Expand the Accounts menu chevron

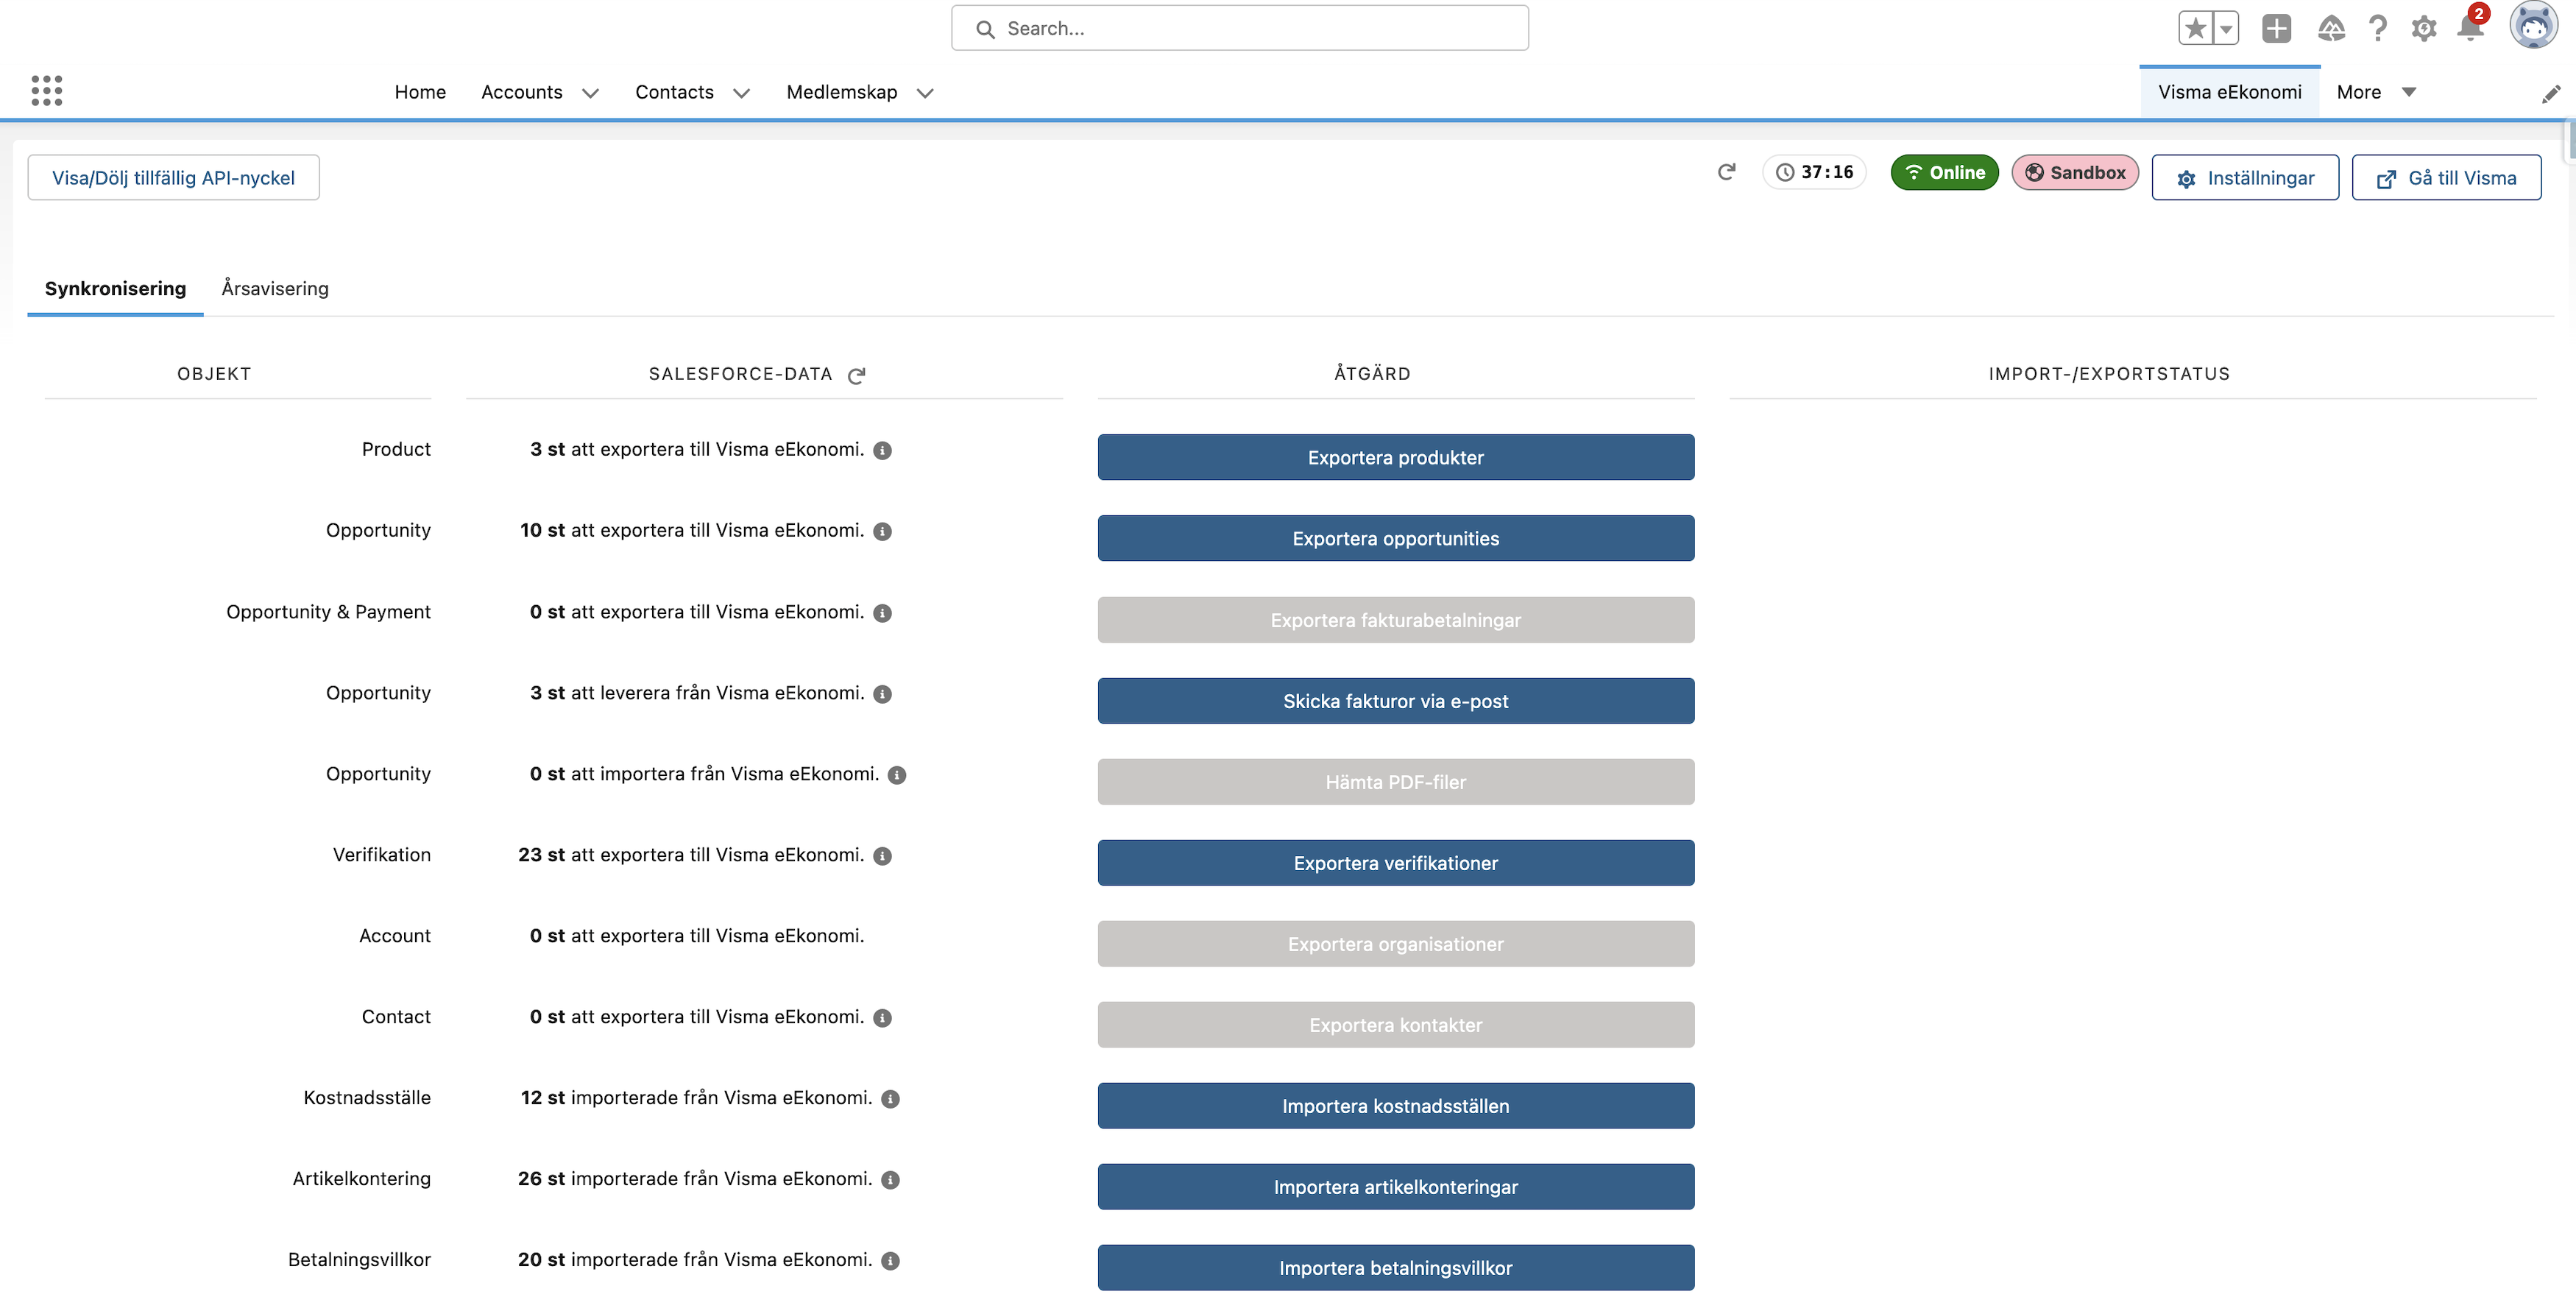click(590, 93)
